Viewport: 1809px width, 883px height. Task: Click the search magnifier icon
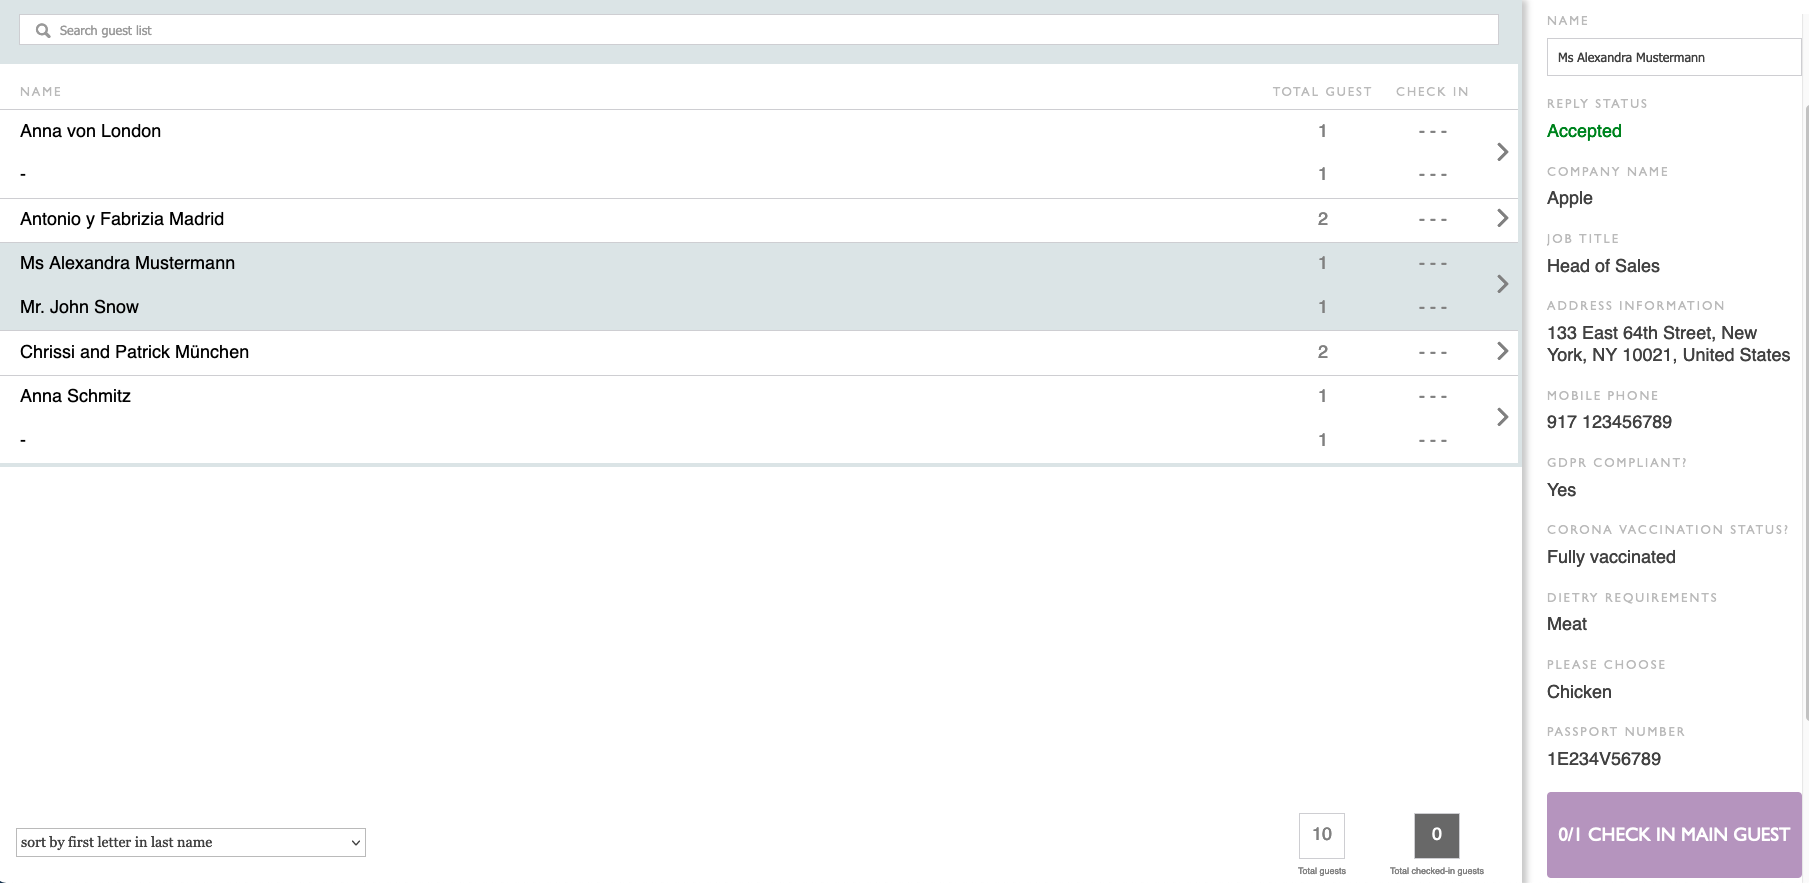[43, 31]
